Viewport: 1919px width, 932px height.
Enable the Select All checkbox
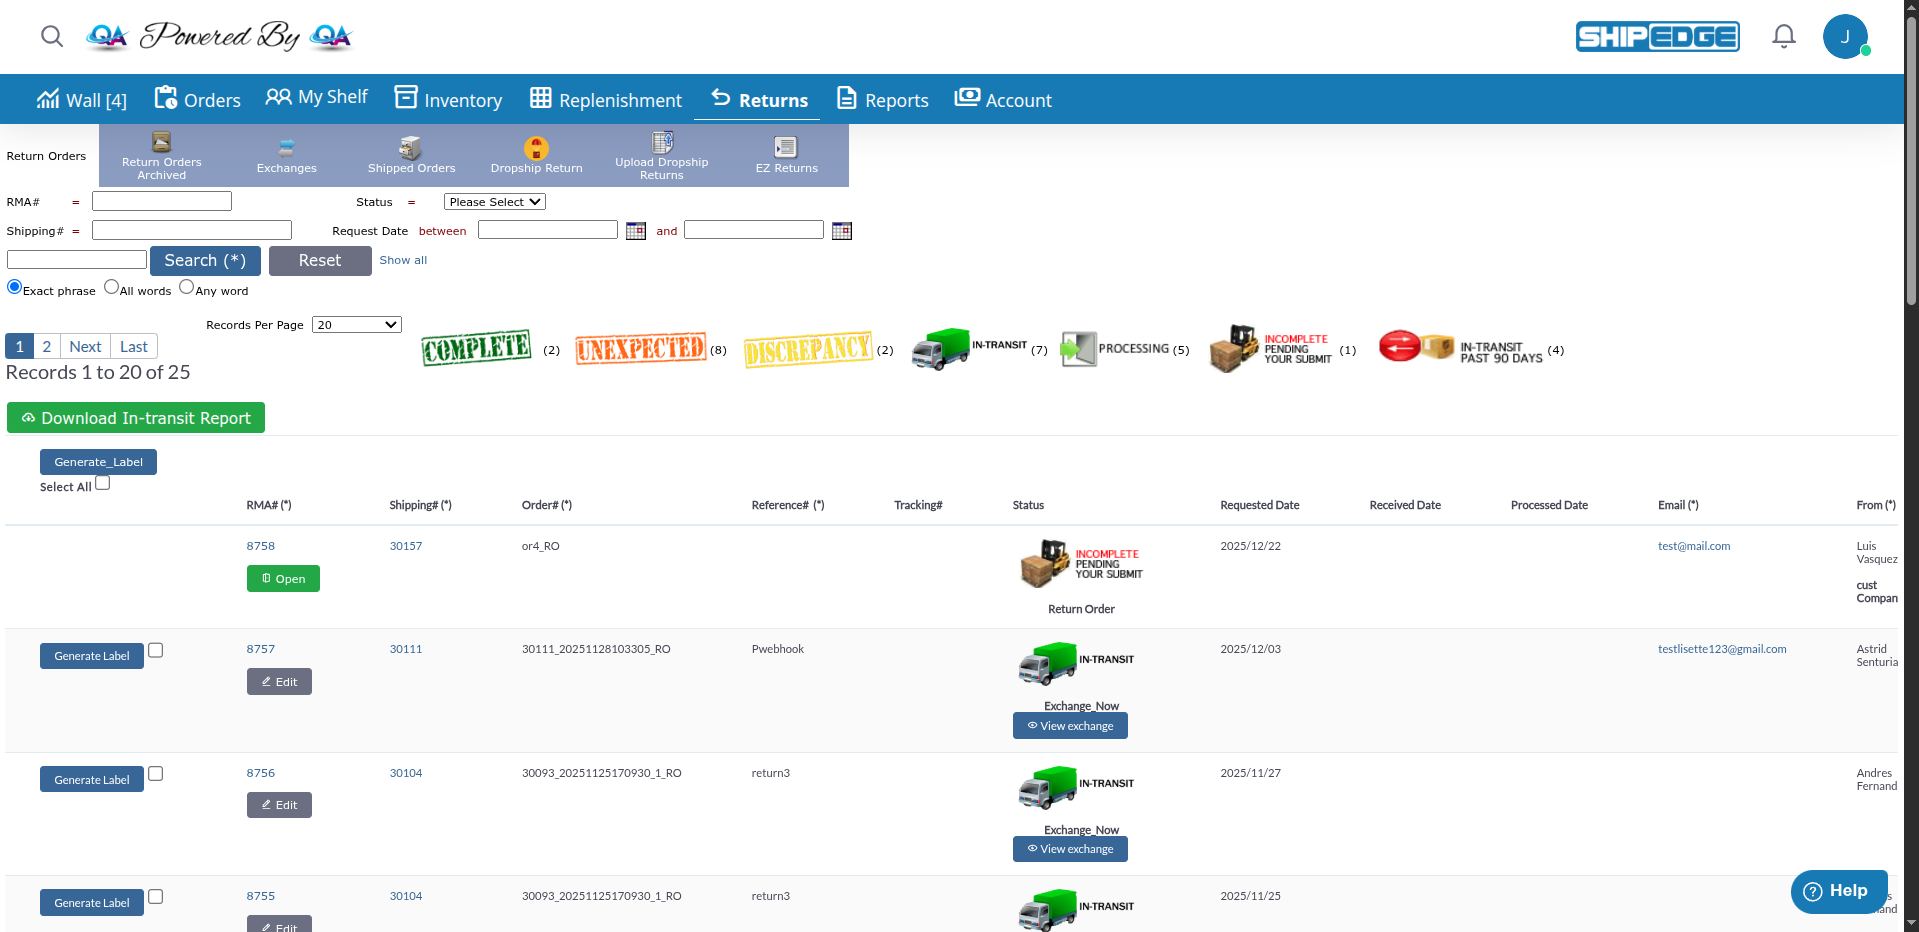click(102, 481)
